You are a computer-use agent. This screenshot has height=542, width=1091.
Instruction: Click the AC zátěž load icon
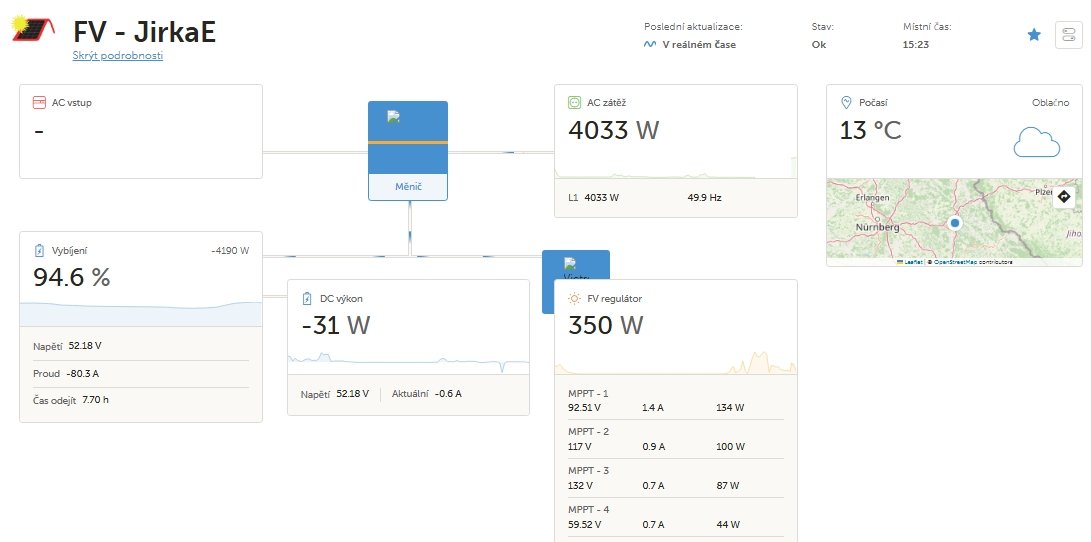tap(575, 102)
